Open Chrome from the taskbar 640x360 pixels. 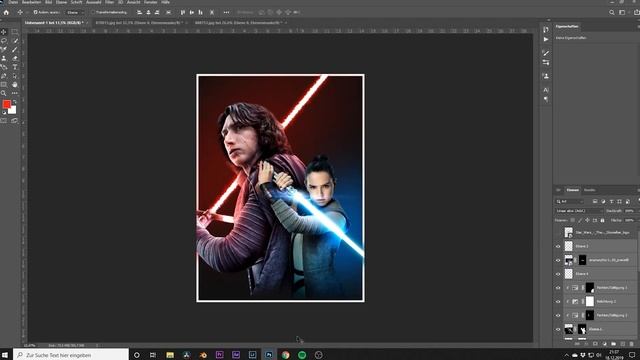pos(285,355)
